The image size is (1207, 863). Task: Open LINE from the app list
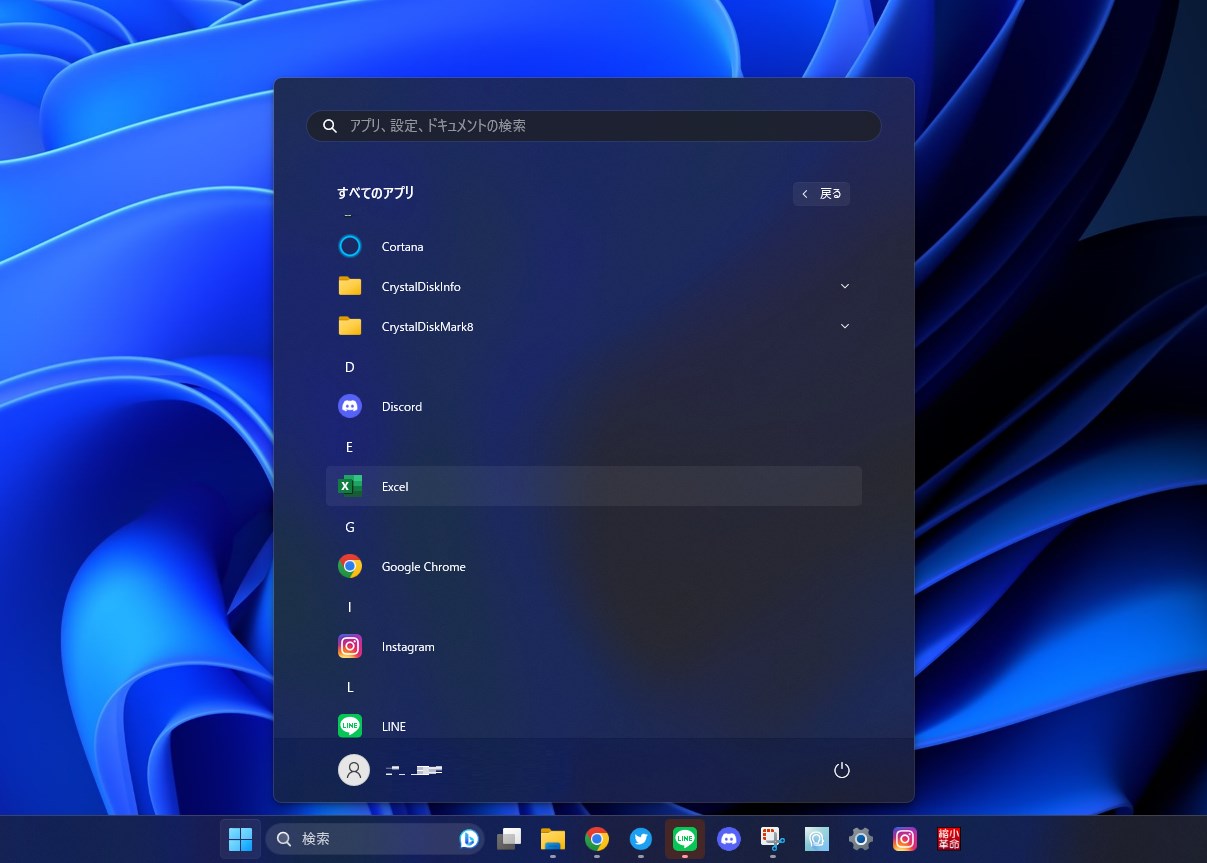pyautogui.click(x=594, y=724)
